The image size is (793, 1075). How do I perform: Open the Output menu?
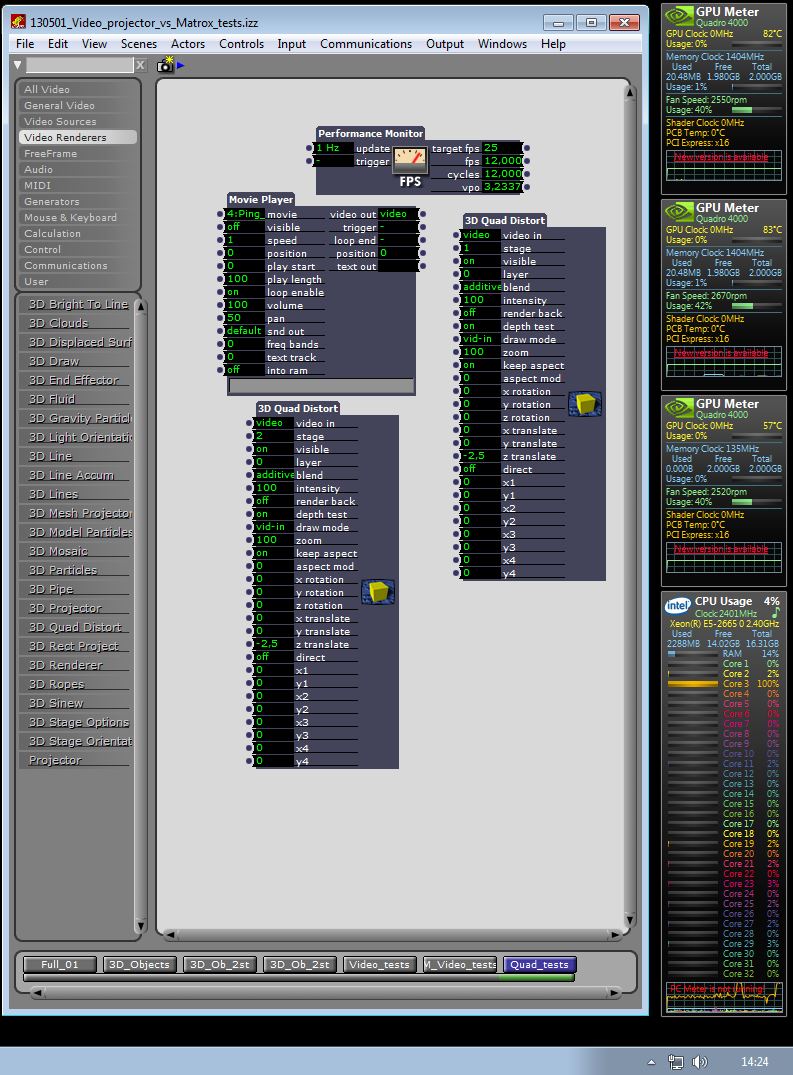445,44
